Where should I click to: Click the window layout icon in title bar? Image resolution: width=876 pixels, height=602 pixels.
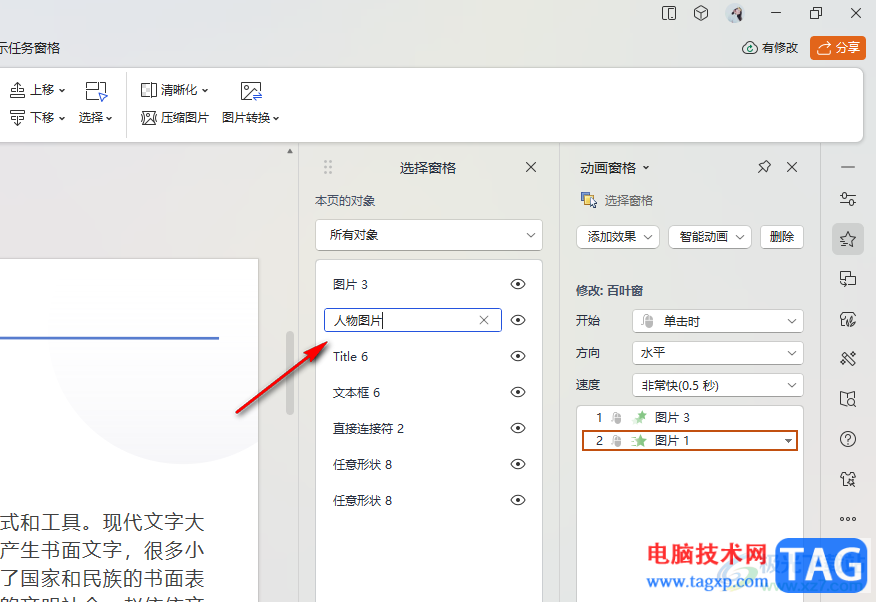[669, 13]
